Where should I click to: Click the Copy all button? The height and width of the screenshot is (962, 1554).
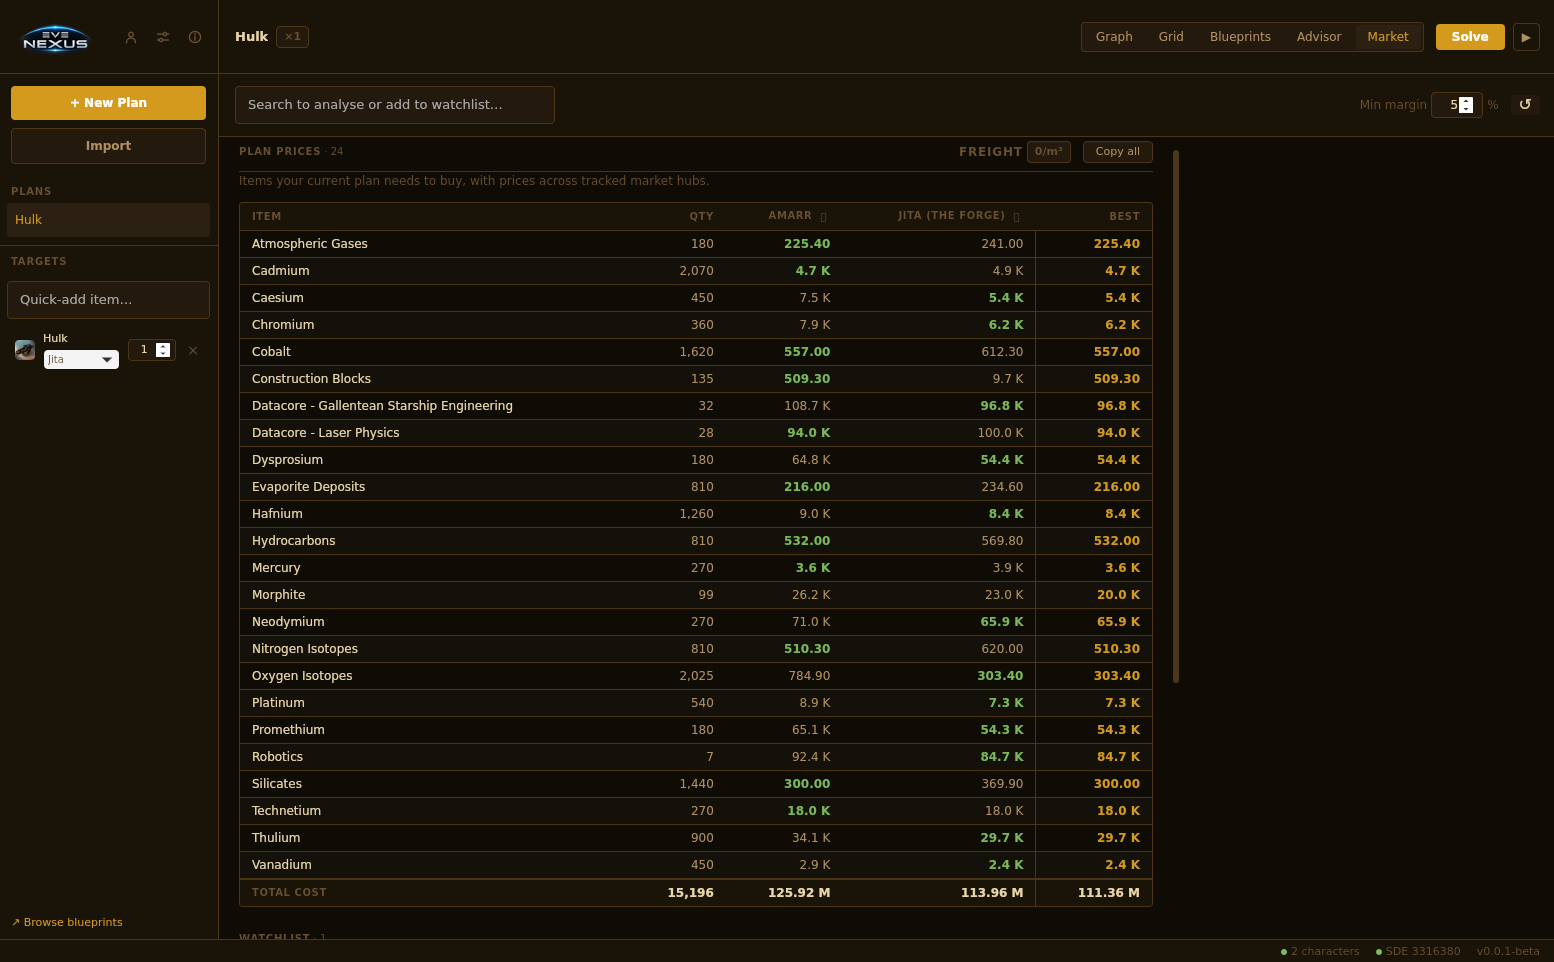(1117, 152)
